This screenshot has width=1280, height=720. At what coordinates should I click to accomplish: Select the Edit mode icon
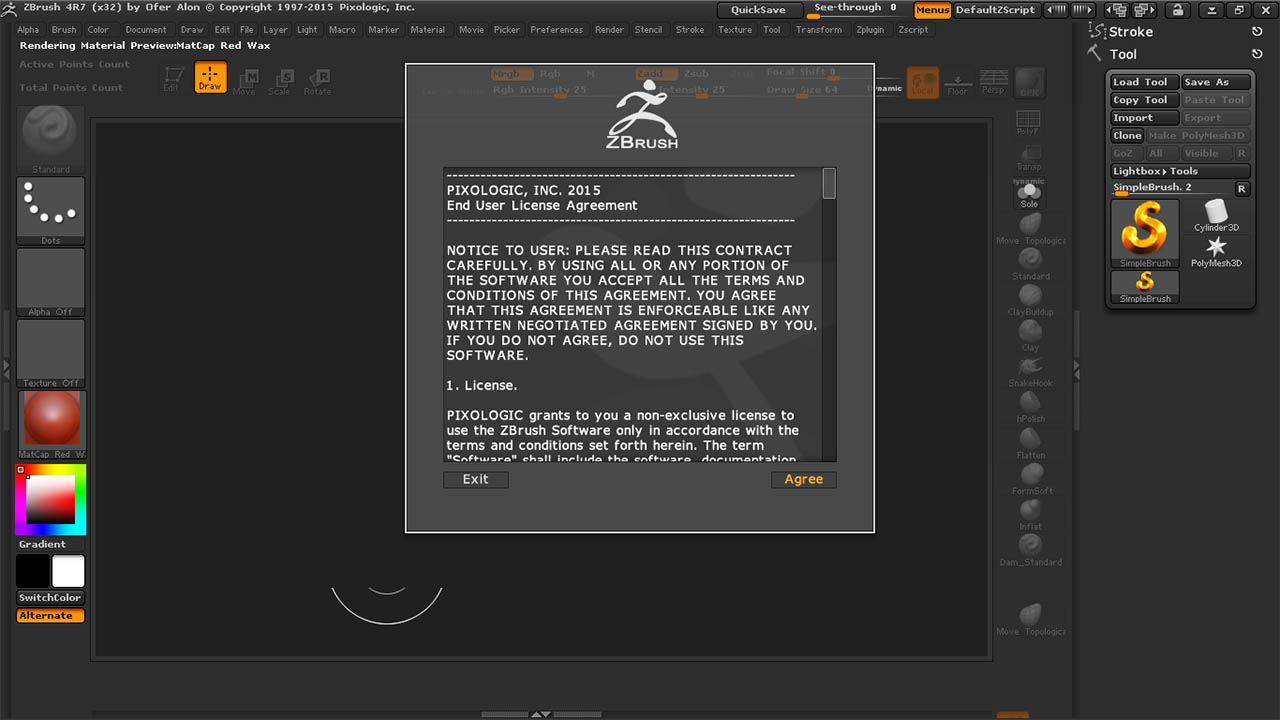[172, 78]
